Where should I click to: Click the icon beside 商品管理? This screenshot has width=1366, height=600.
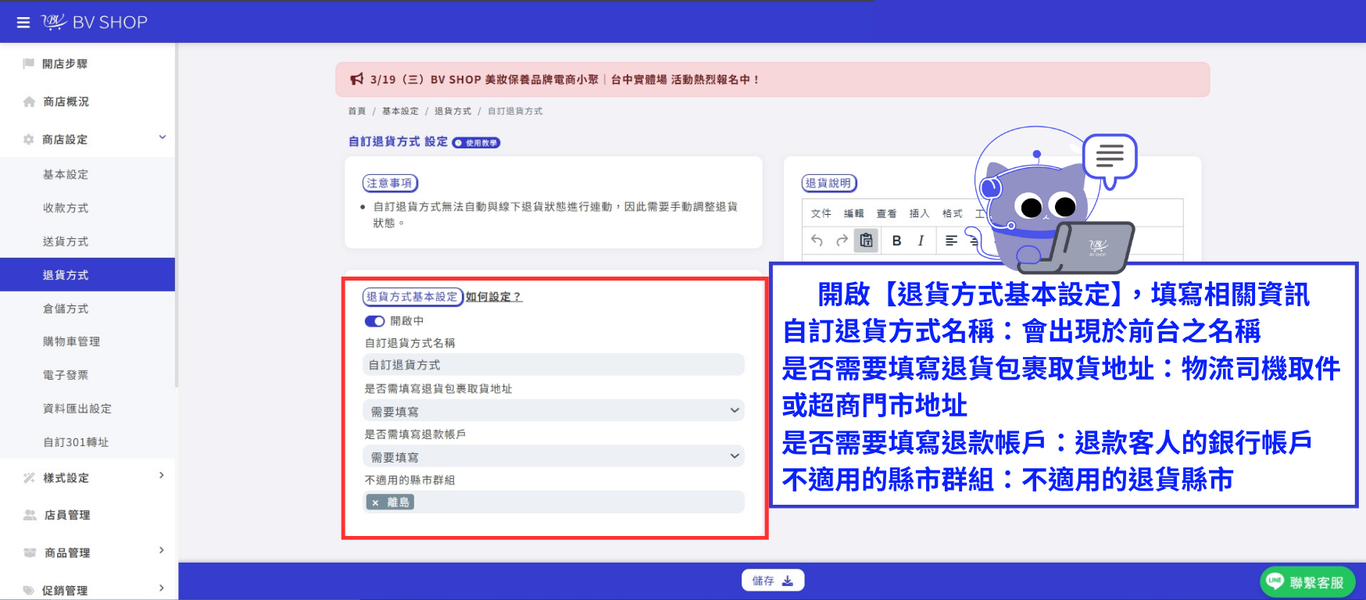point(29,553)
